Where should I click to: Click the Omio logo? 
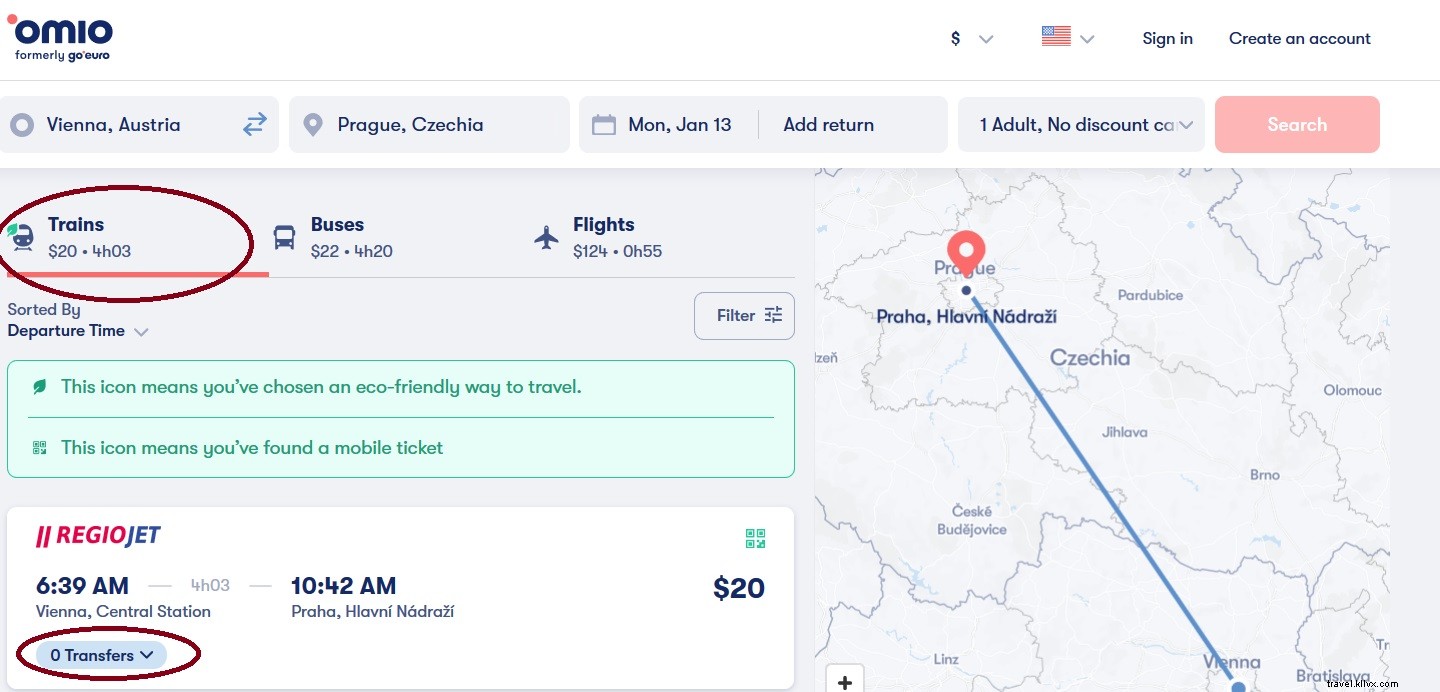(x=60, y=37)
